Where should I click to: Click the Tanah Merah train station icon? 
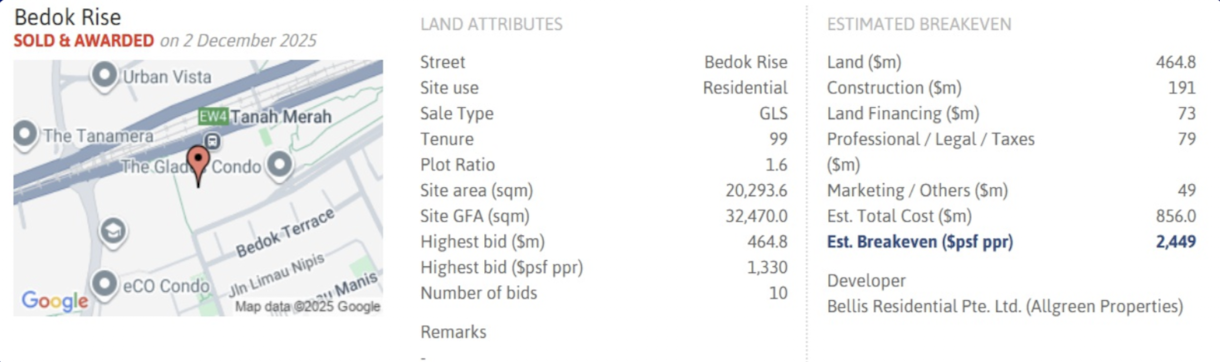(x=213, y=140)
